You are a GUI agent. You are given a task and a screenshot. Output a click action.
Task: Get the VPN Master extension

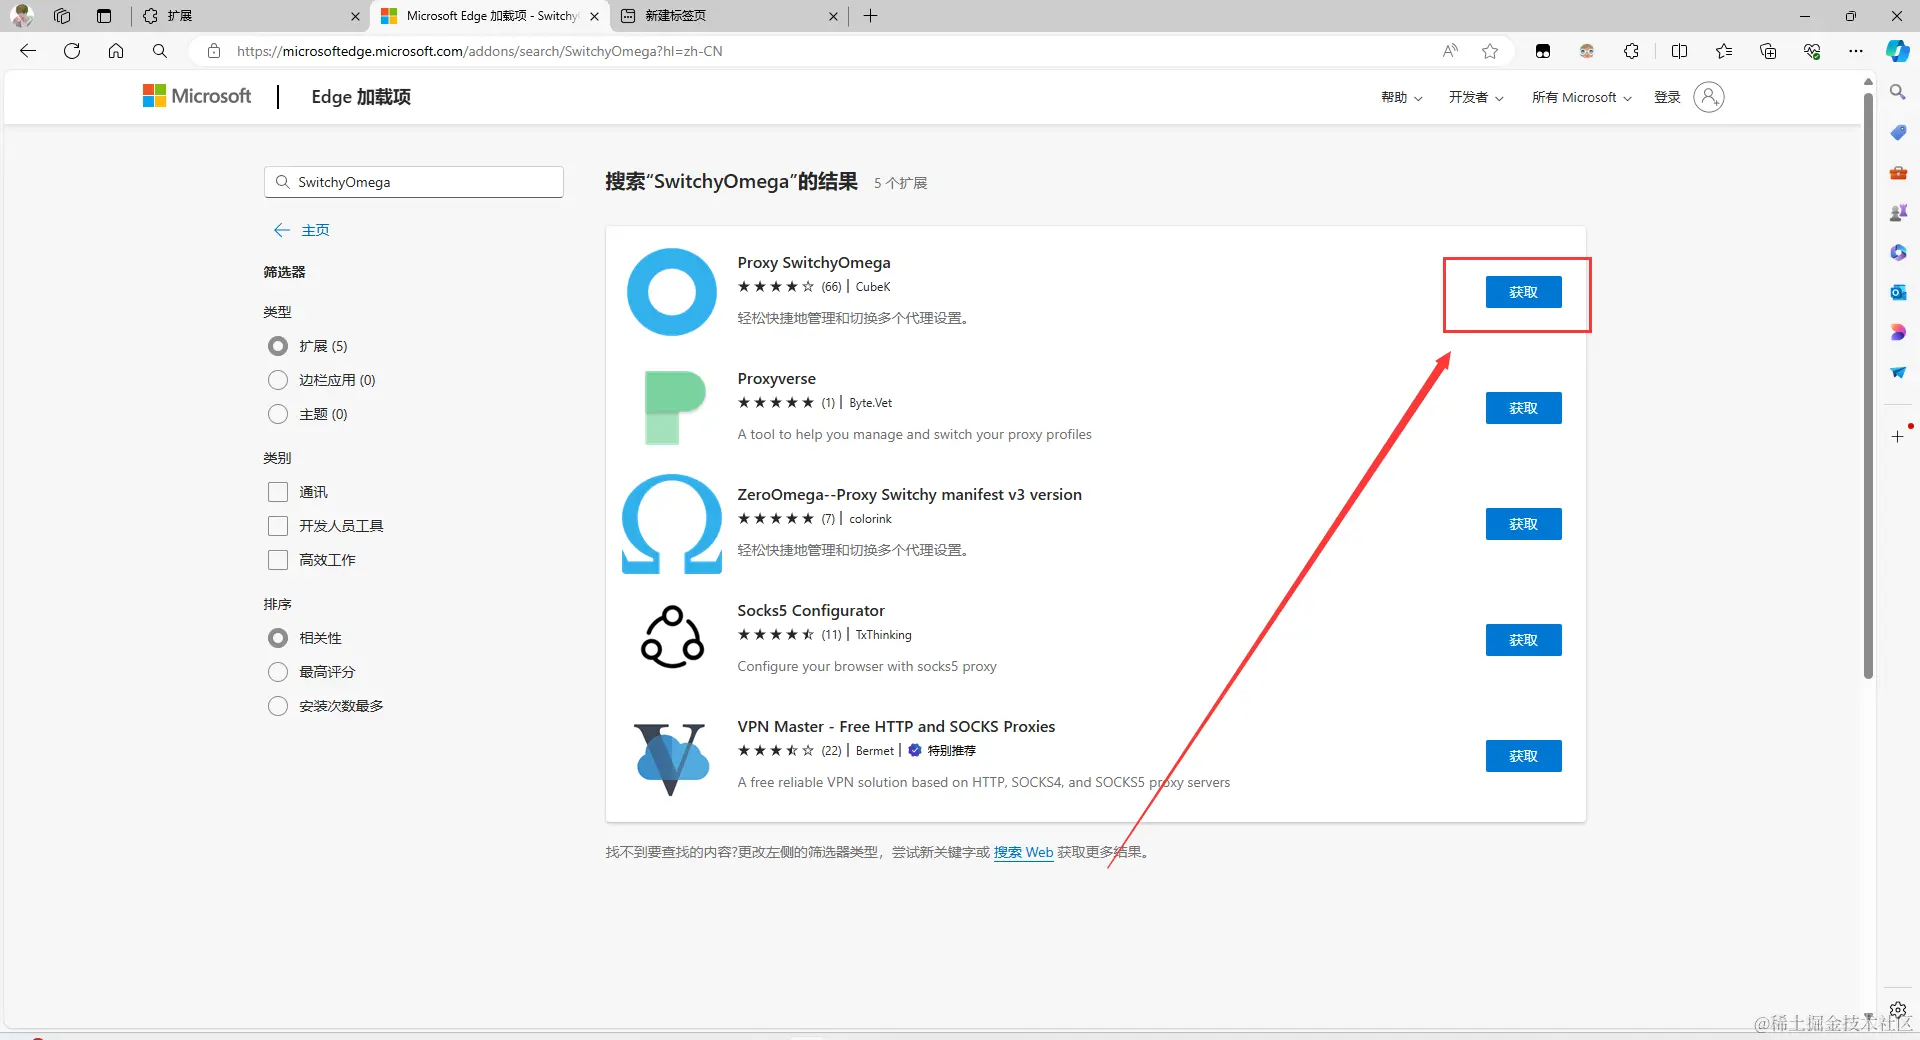tap(1523, 756)
